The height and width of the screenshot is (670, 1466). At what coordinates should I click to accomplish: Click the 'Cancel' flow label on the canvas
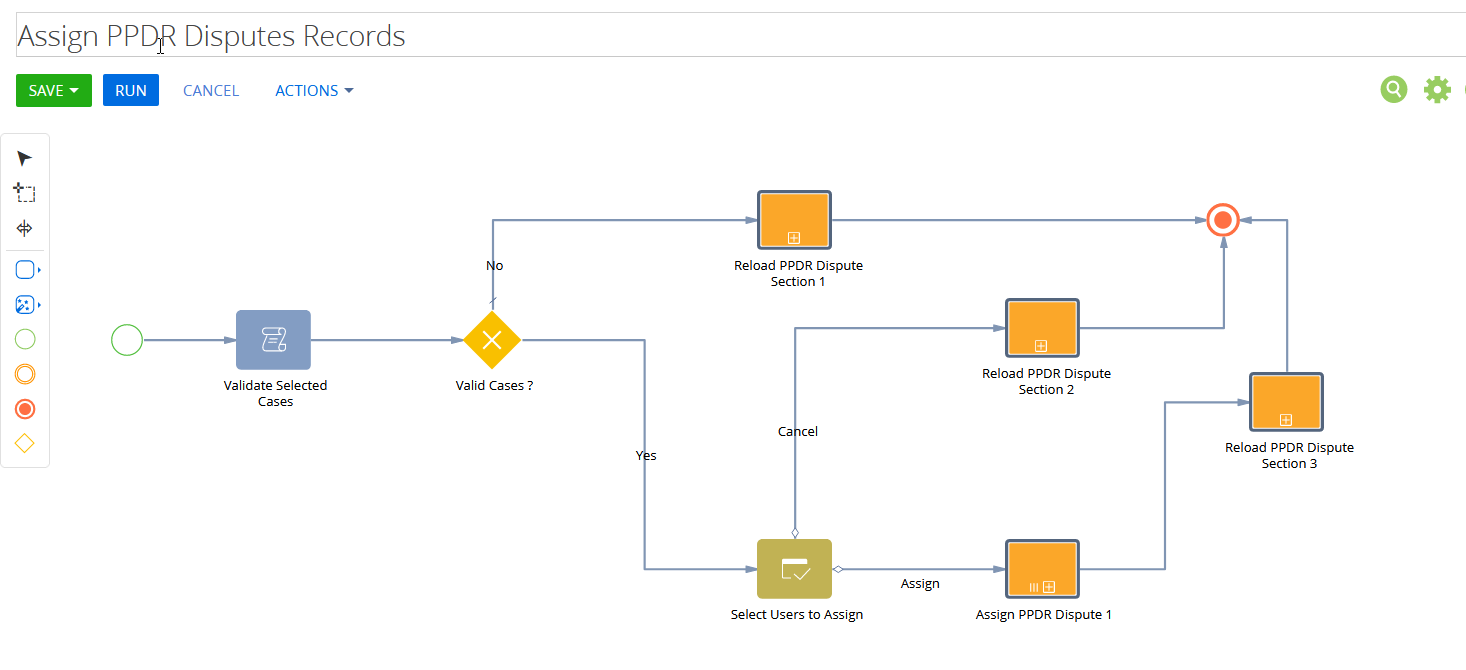(x=798, y=431)
